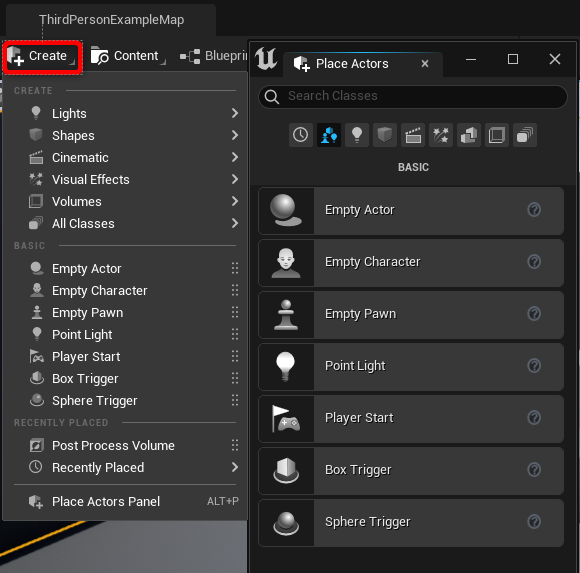Click drag handle beside Empty Actor menu item
Image resolution: width=580 pixels, height=573 pixels.
(x=235, y=268)
